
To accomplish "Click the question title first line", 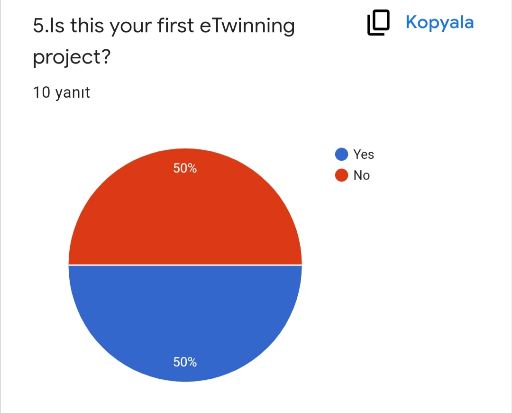I will (x=164, y=26).
